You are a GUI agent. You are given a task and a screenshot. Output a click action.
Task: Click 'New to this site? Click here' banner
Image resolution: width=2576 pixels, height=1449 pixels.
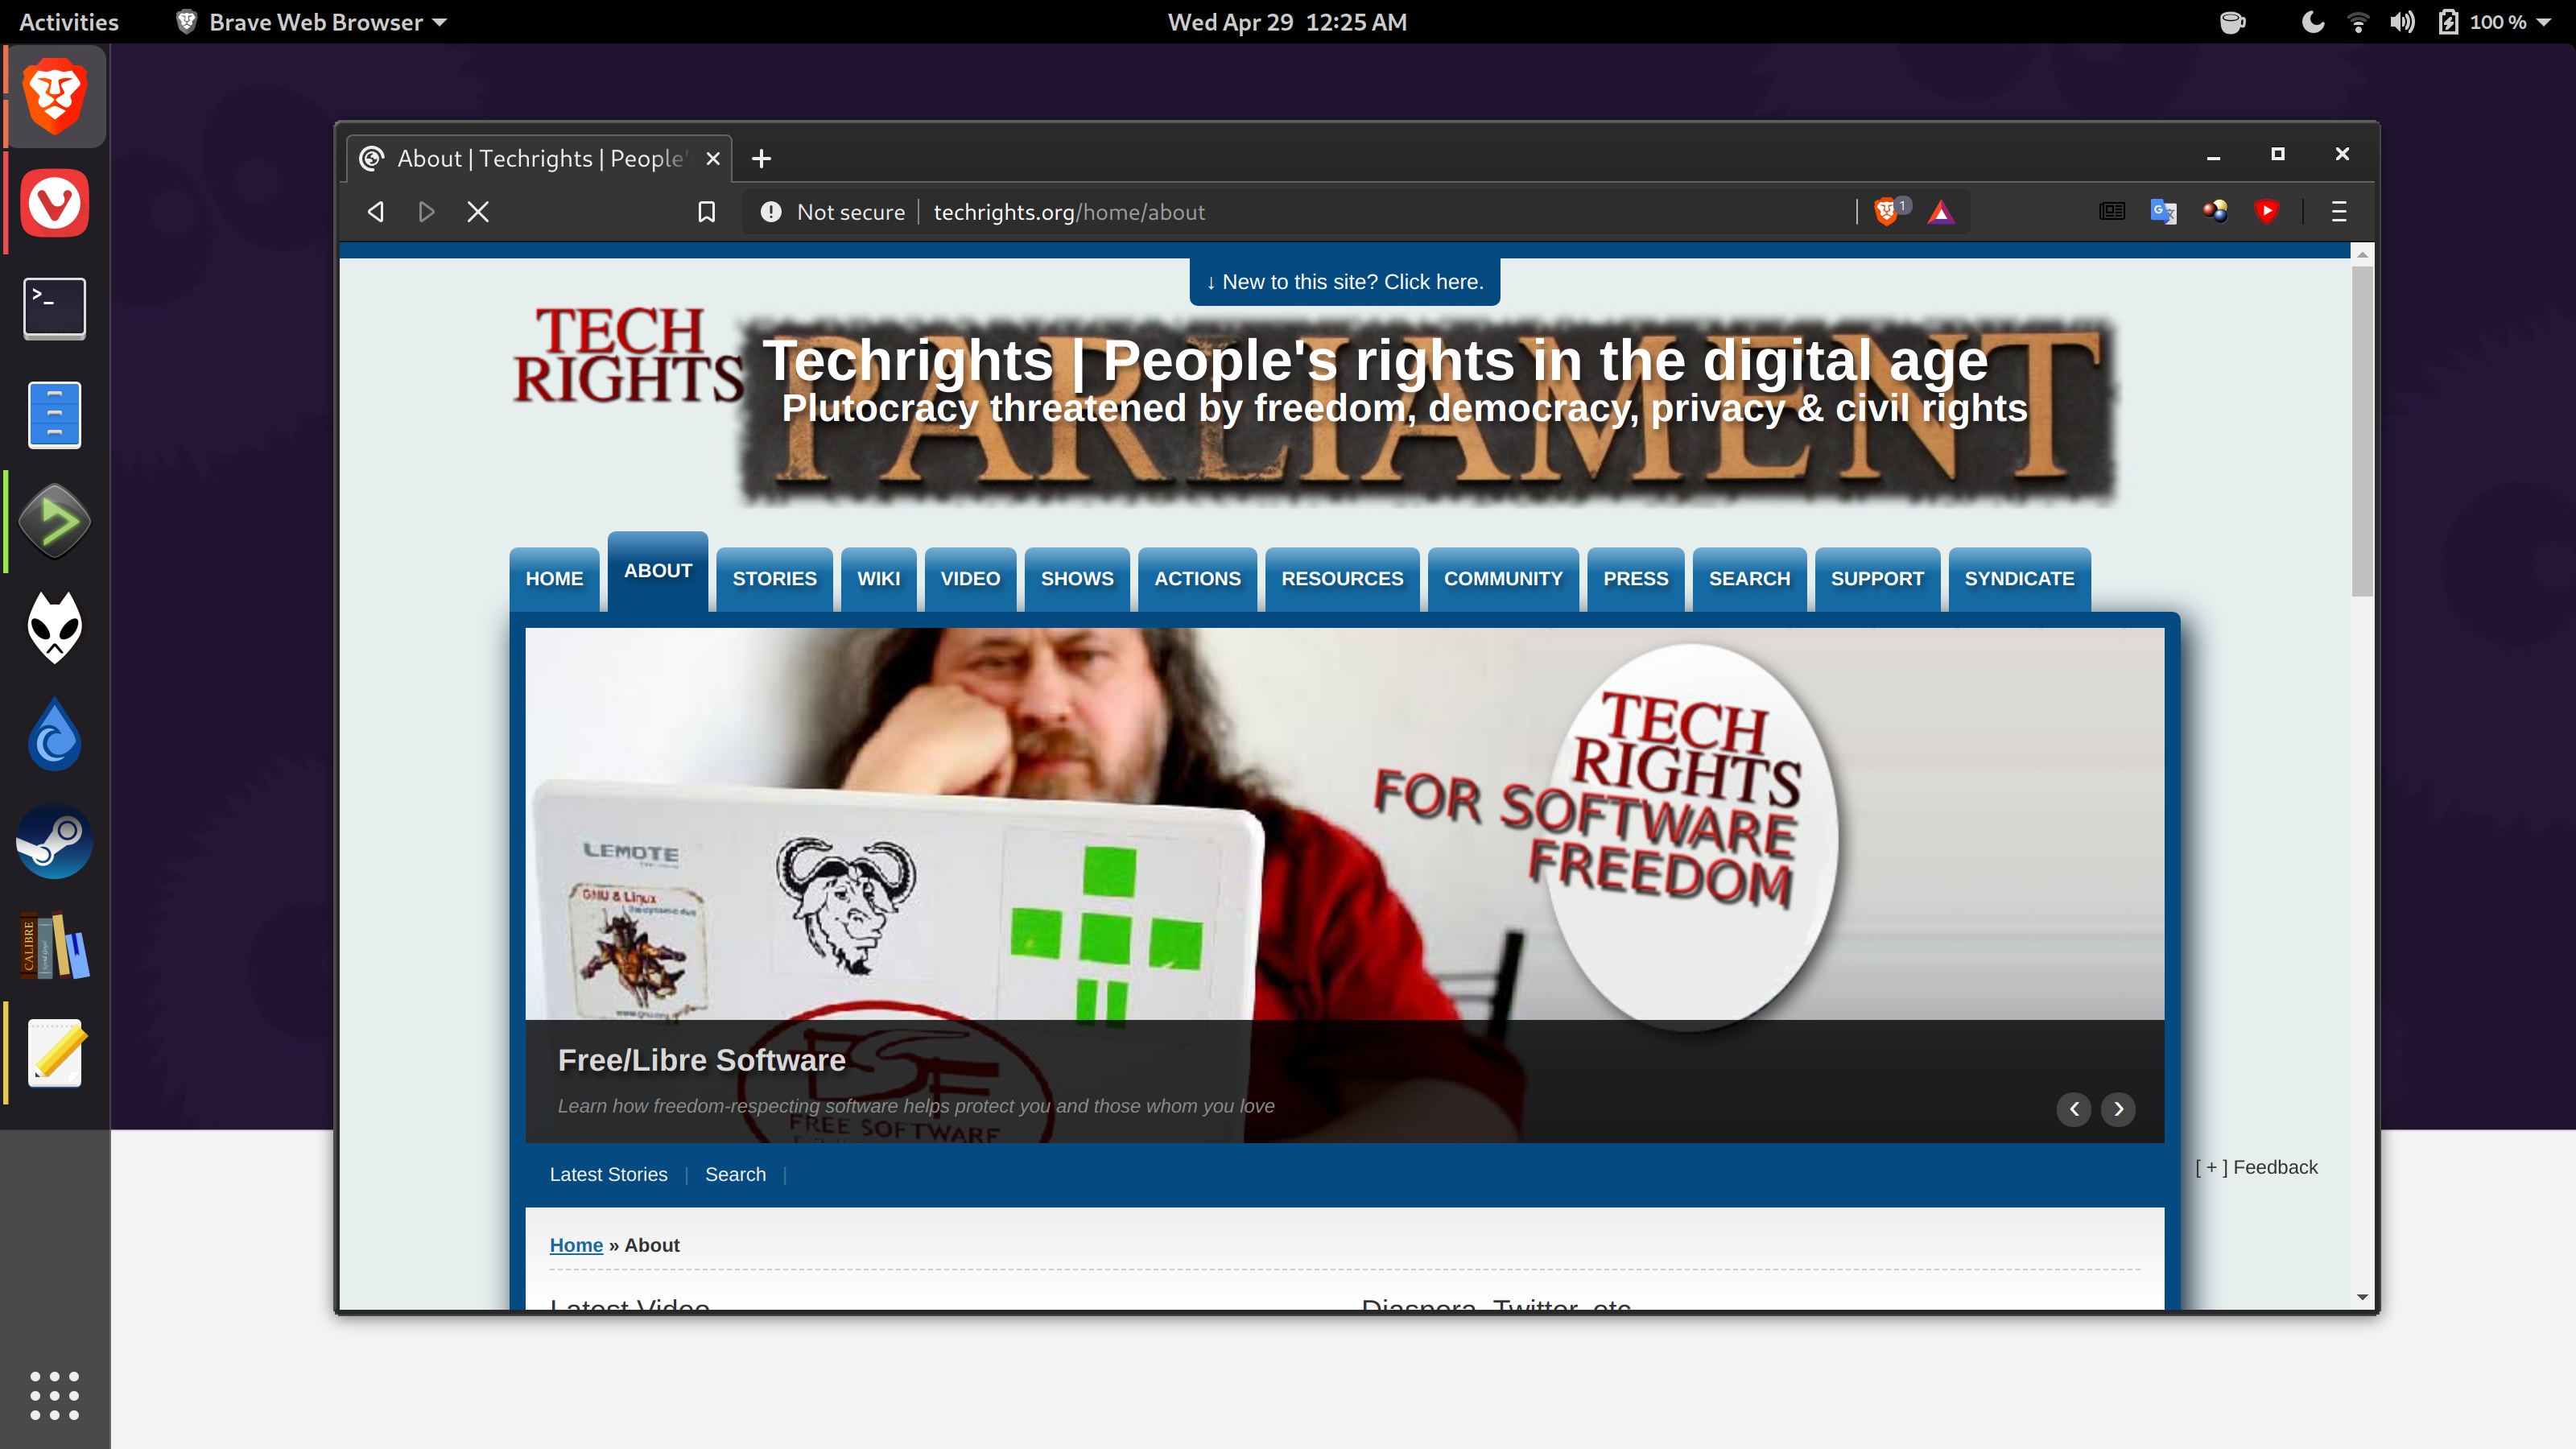pyautogui.click(x=1344, y=282)
